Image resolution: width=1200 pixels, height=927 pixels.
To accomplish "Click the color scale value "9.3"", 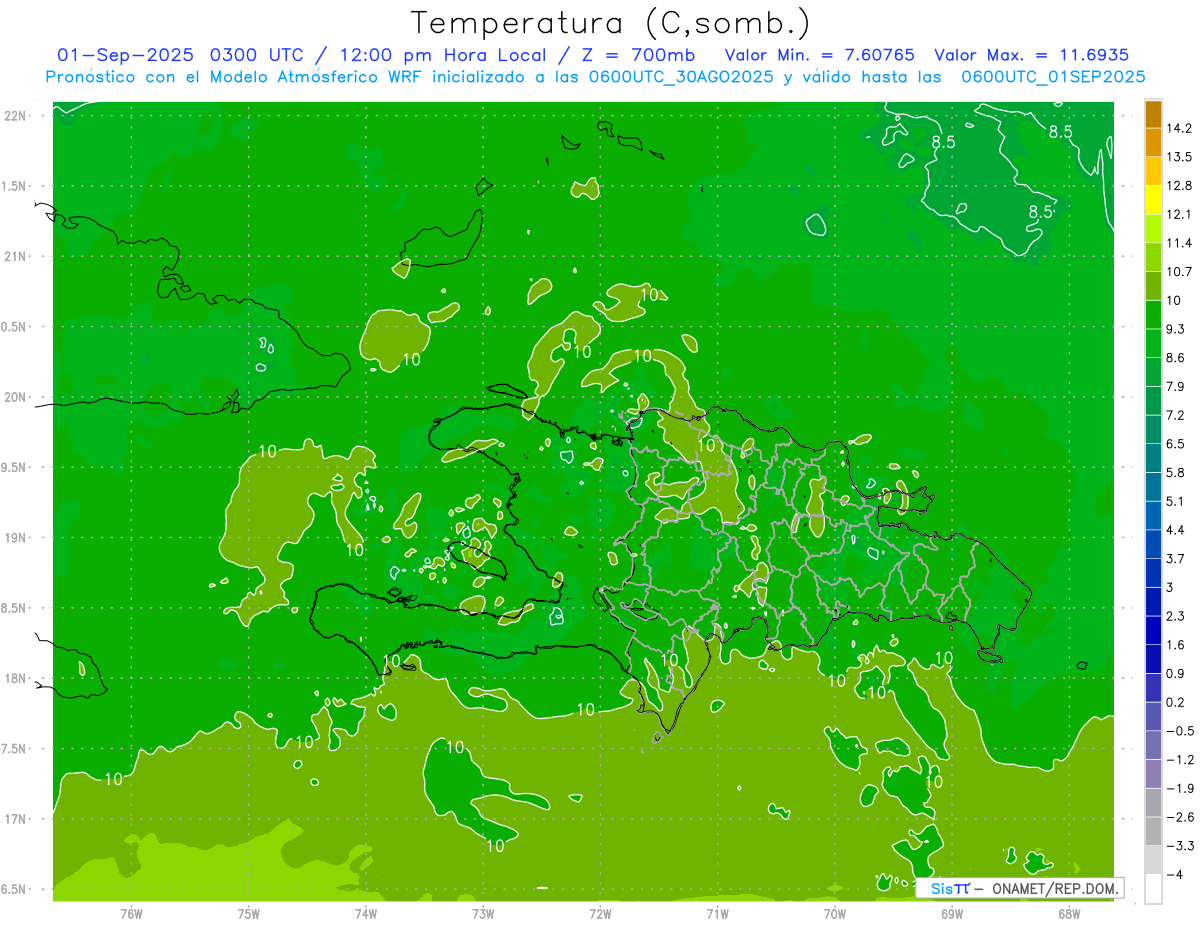I will click(x=1176, y=329).
